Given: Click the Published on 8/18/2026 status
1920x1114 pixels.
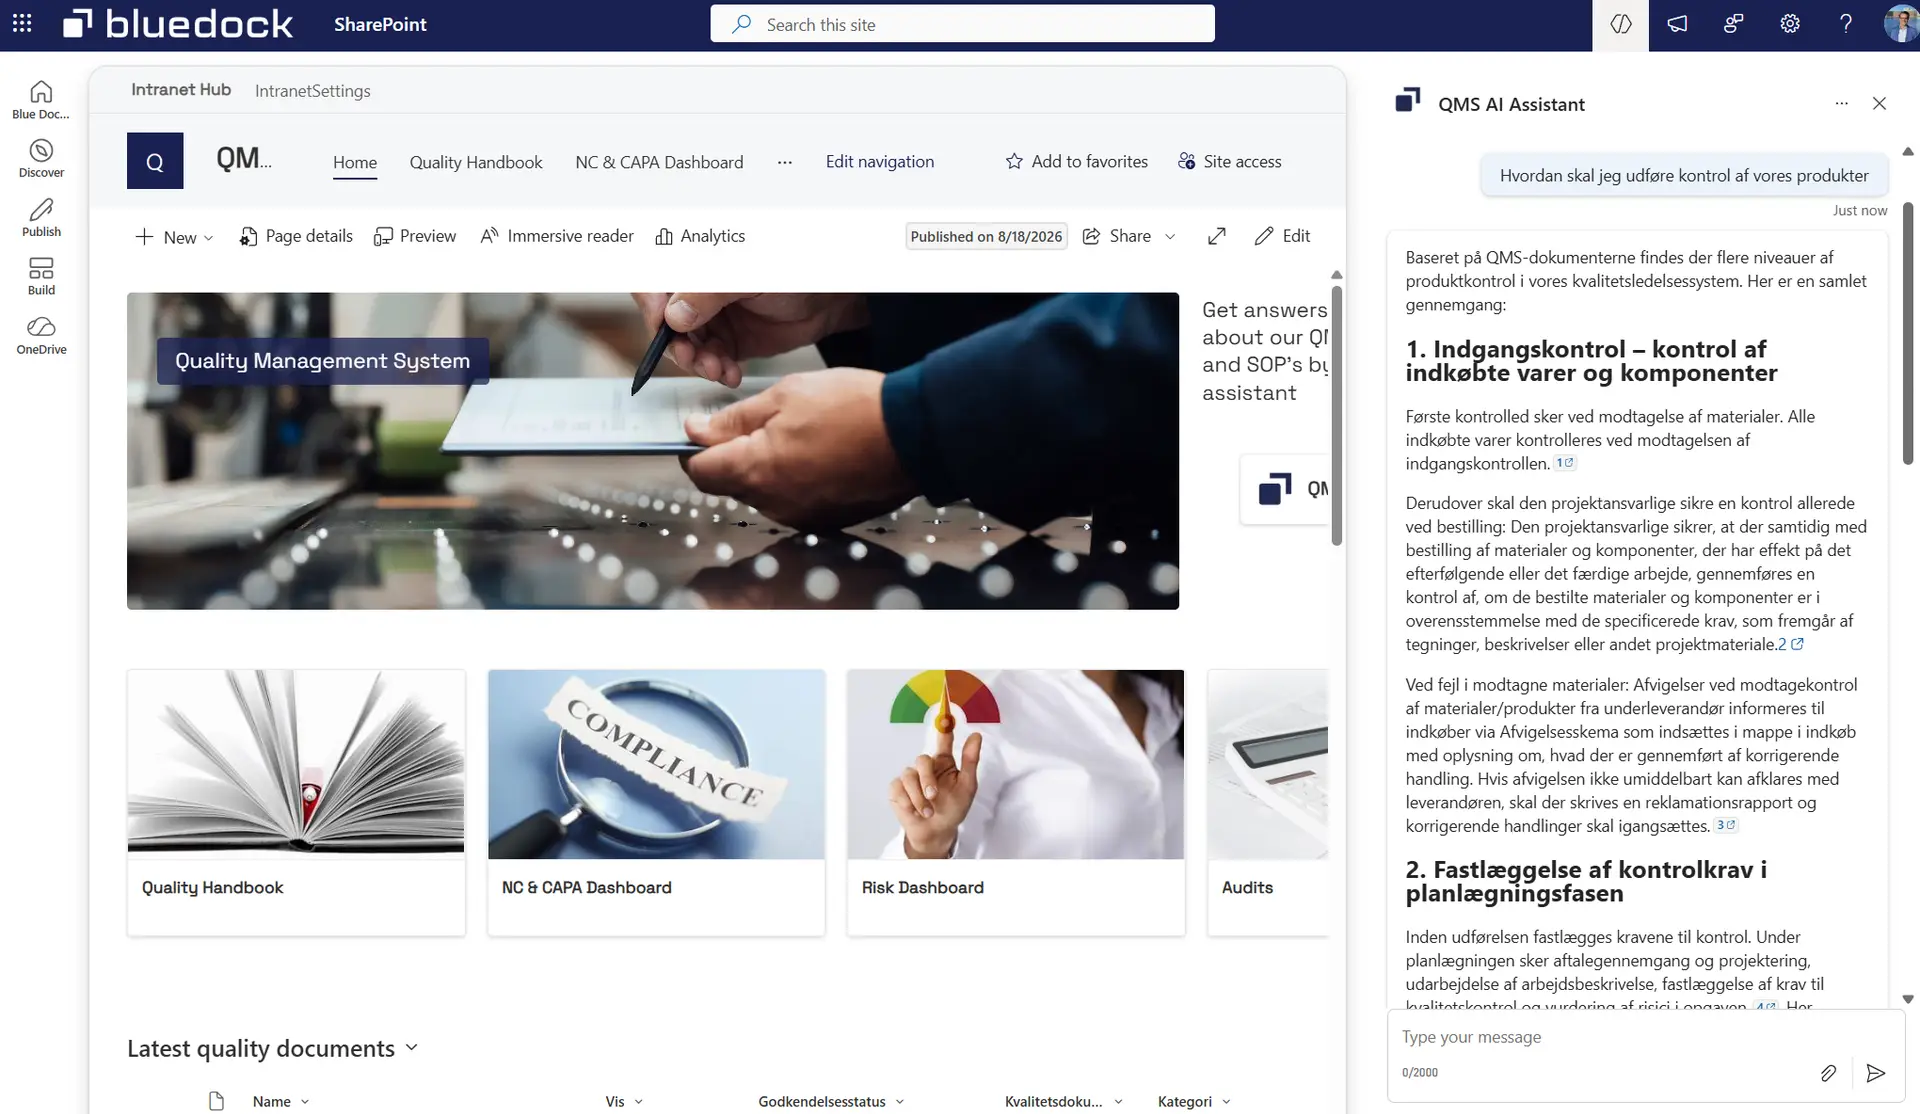Looking at the screenshot, I should pos(986,236).
